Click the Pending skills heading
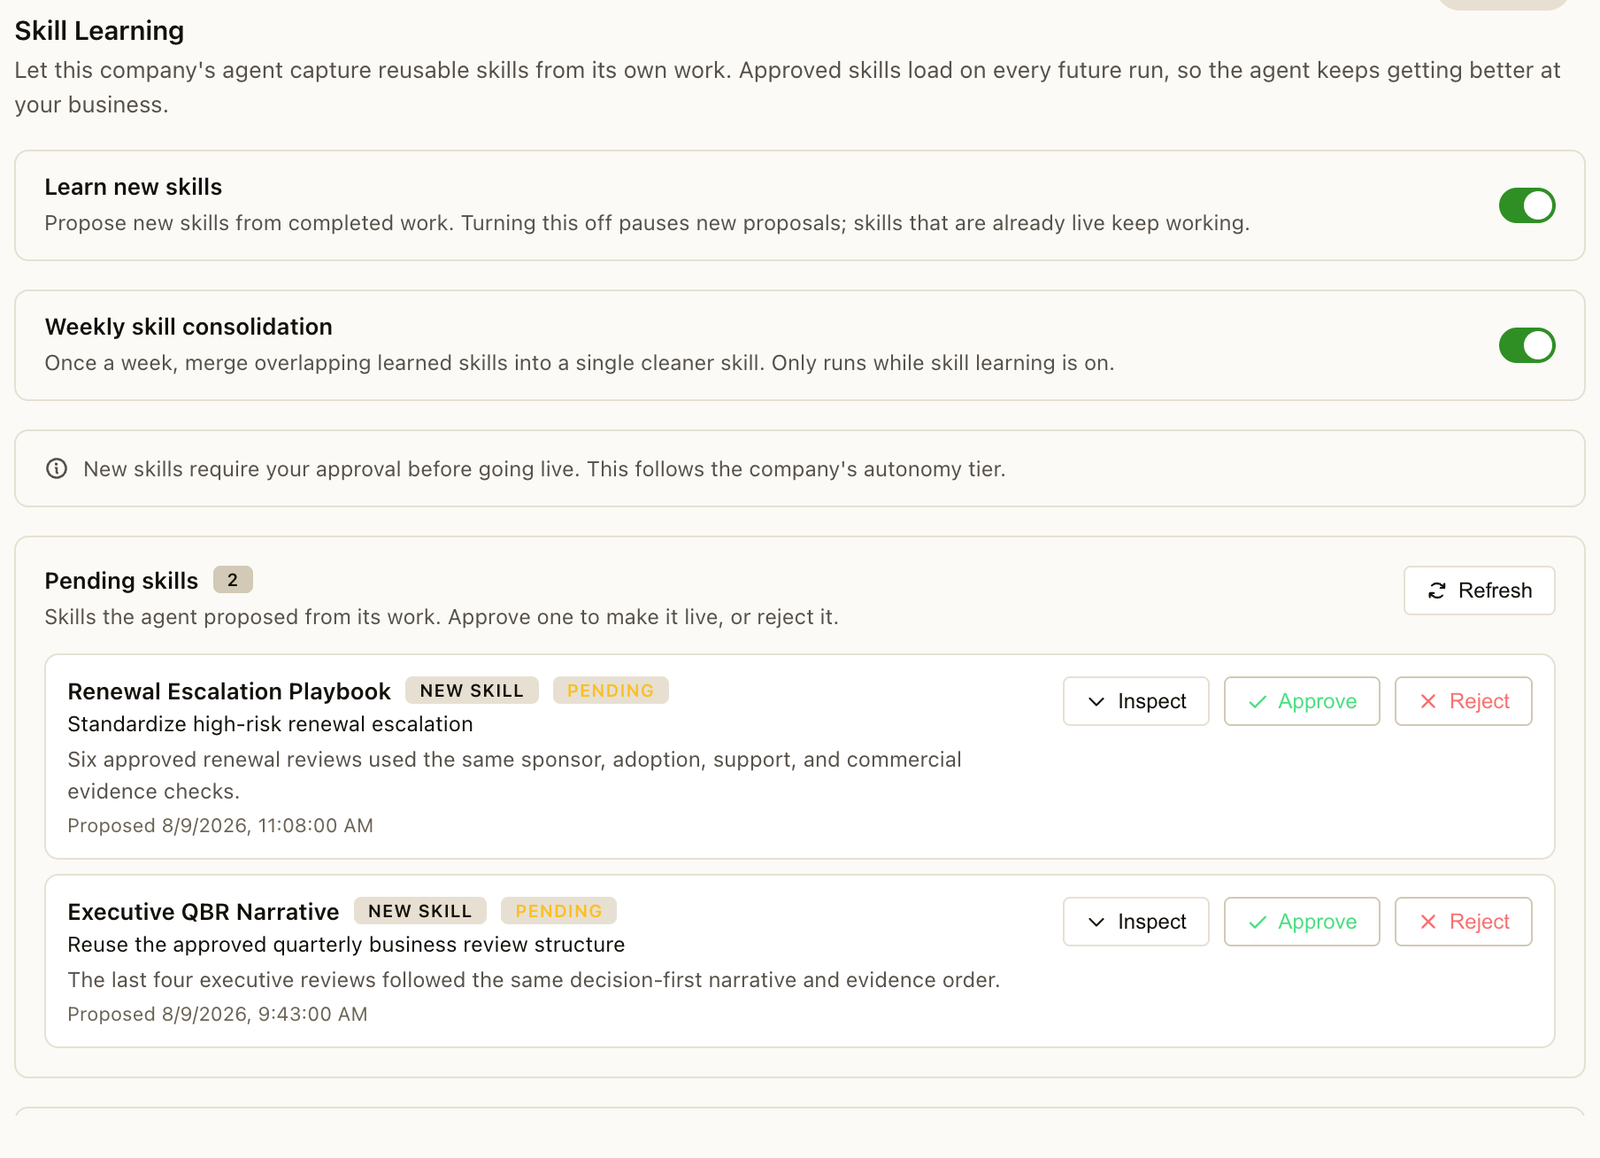 point(121,581)
